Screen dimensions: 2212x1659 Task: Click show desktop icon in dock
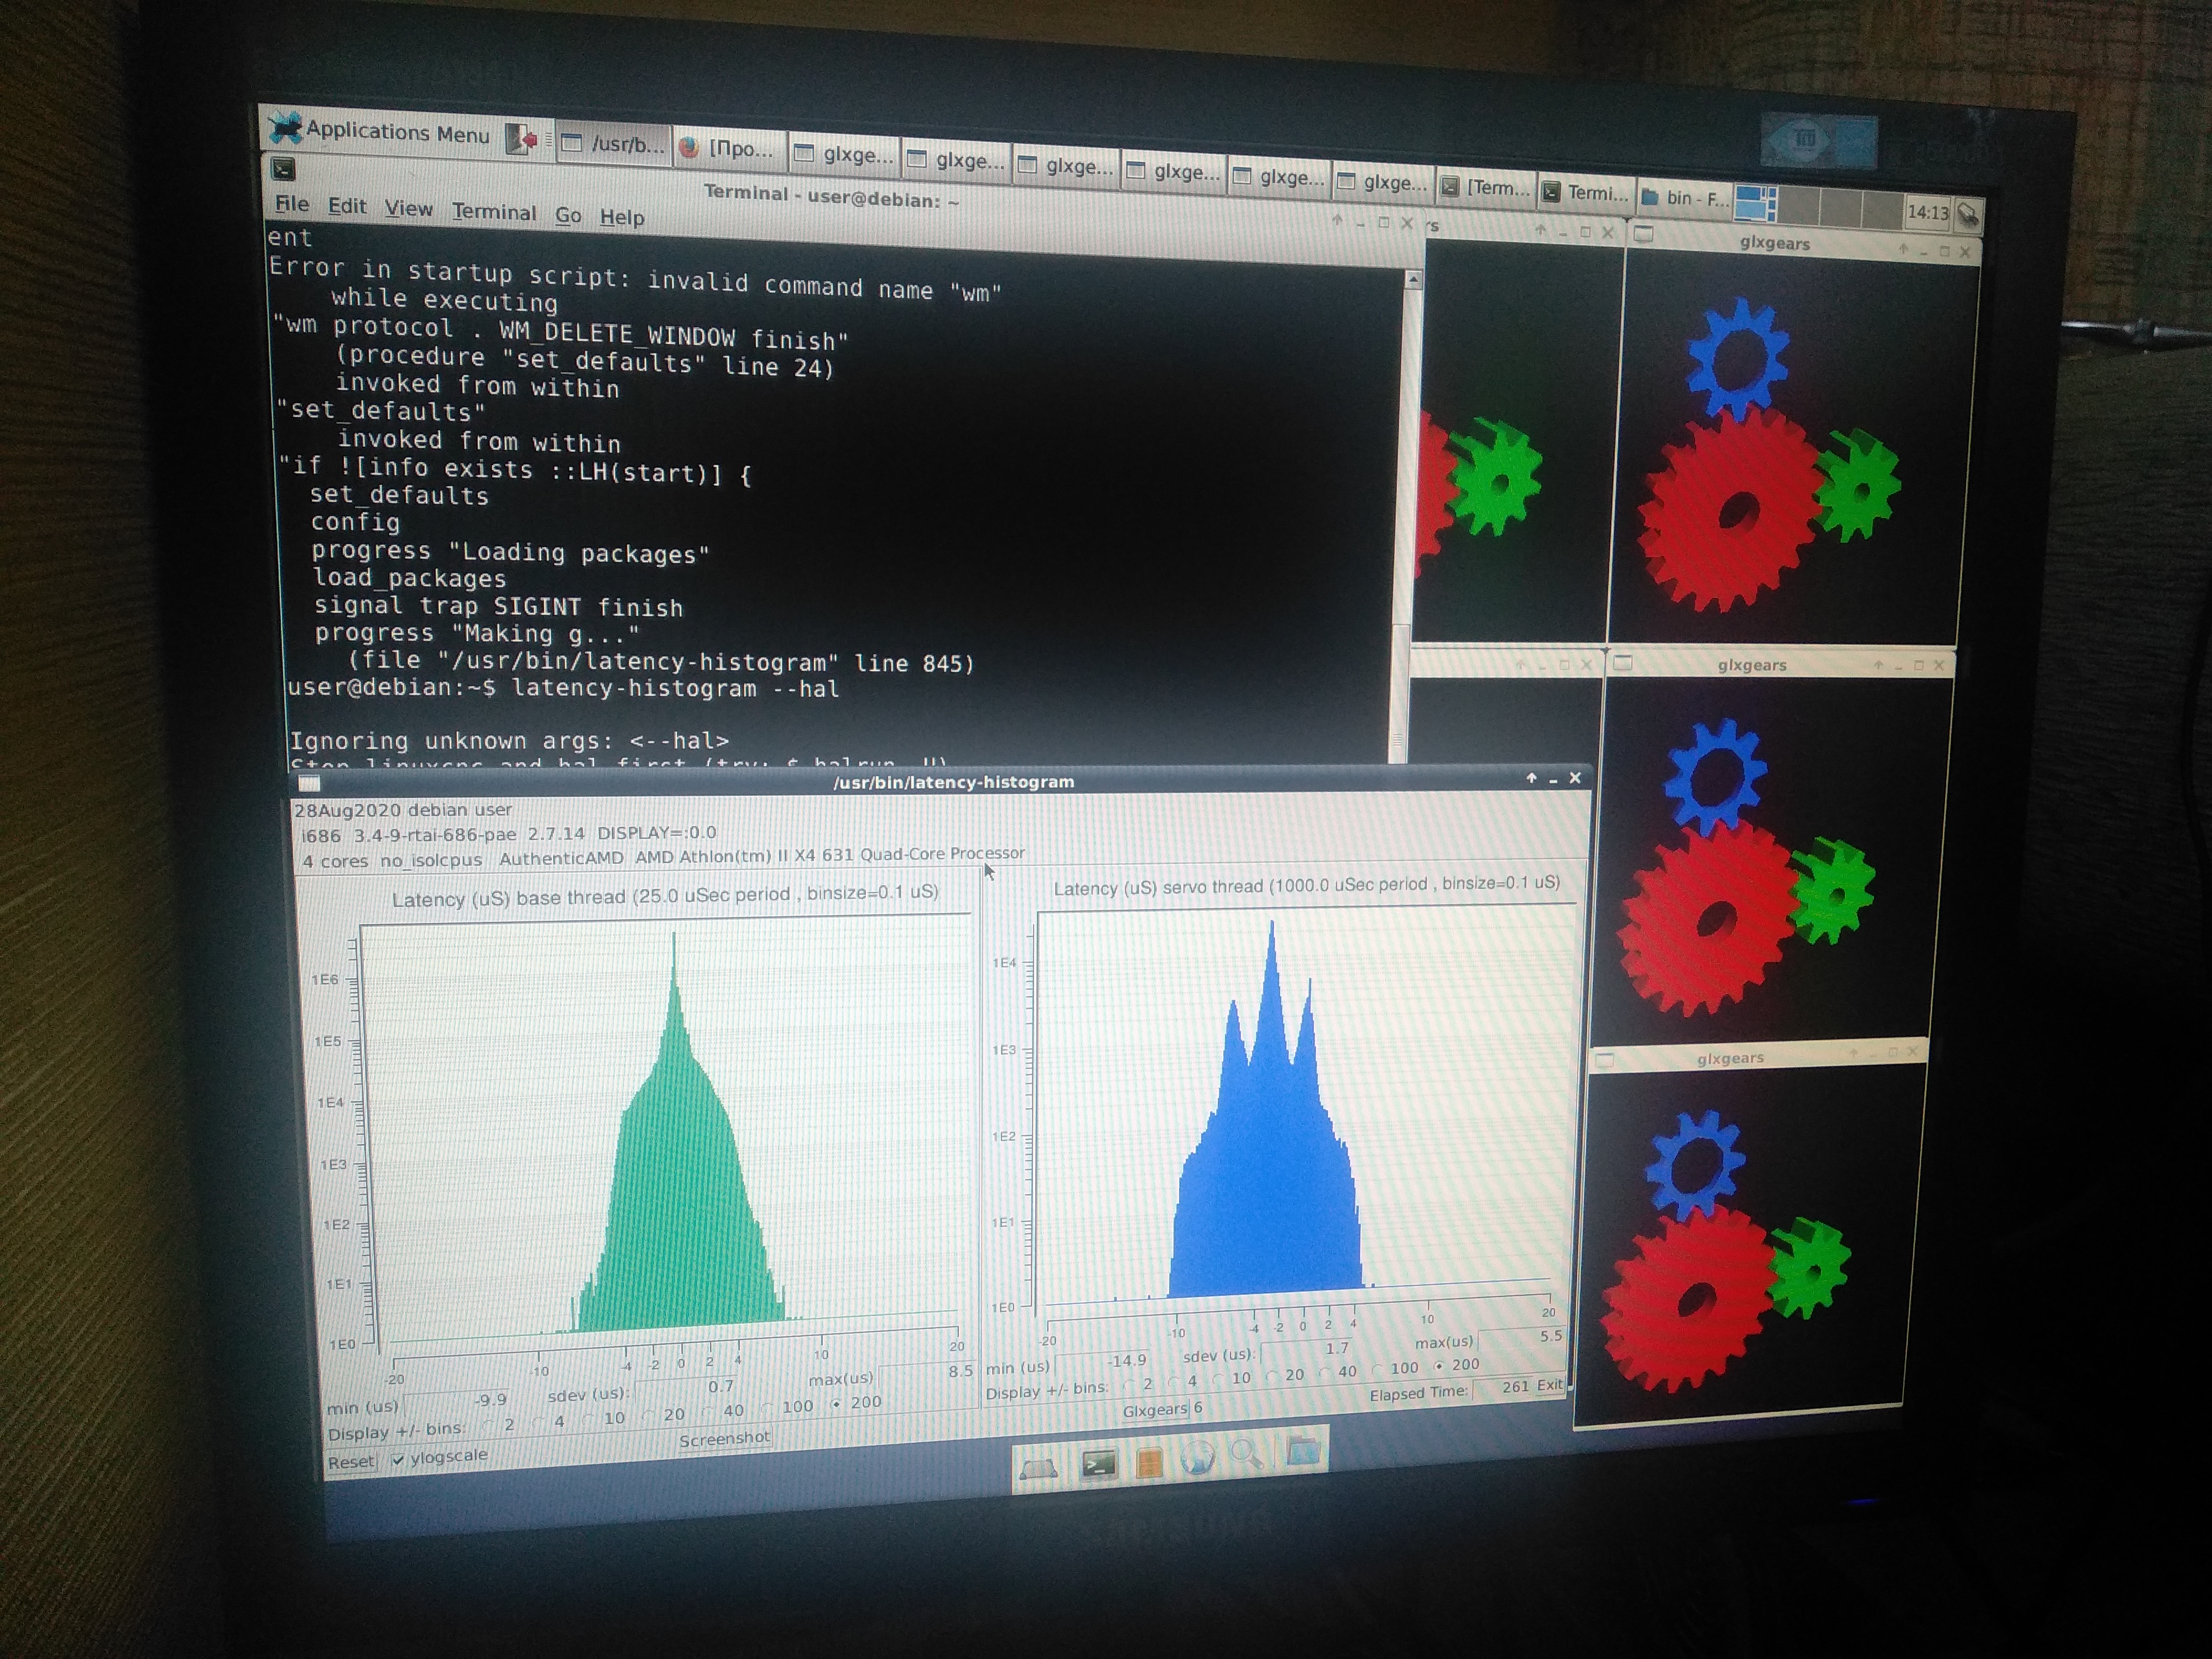click(1038, 1469)
